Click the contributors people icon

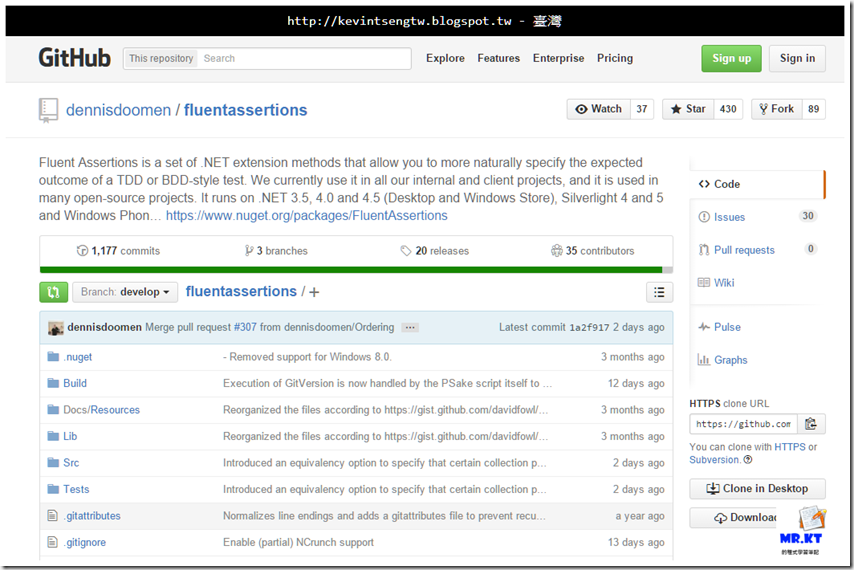tap(557, 250)
